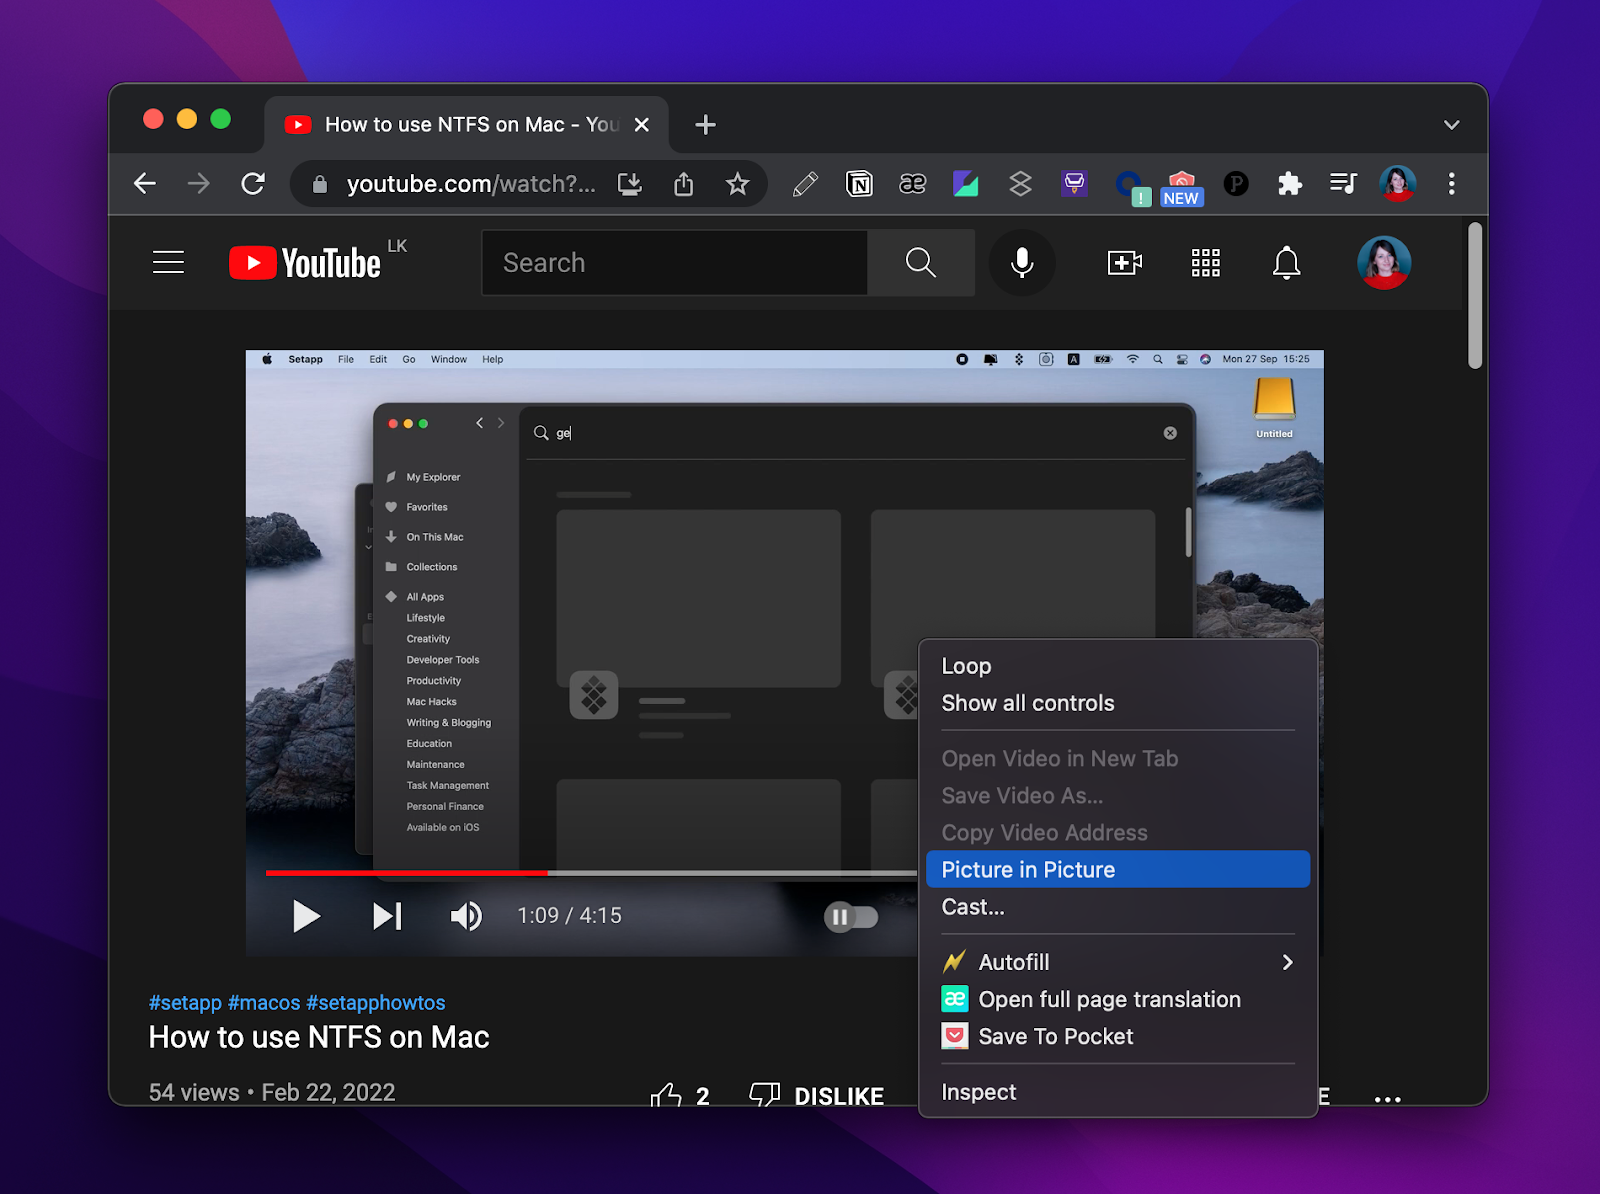Screen dimensions: 1600x1194
Task: Open the Chrome three-dot menu
Action: (x=1452, y=184)
